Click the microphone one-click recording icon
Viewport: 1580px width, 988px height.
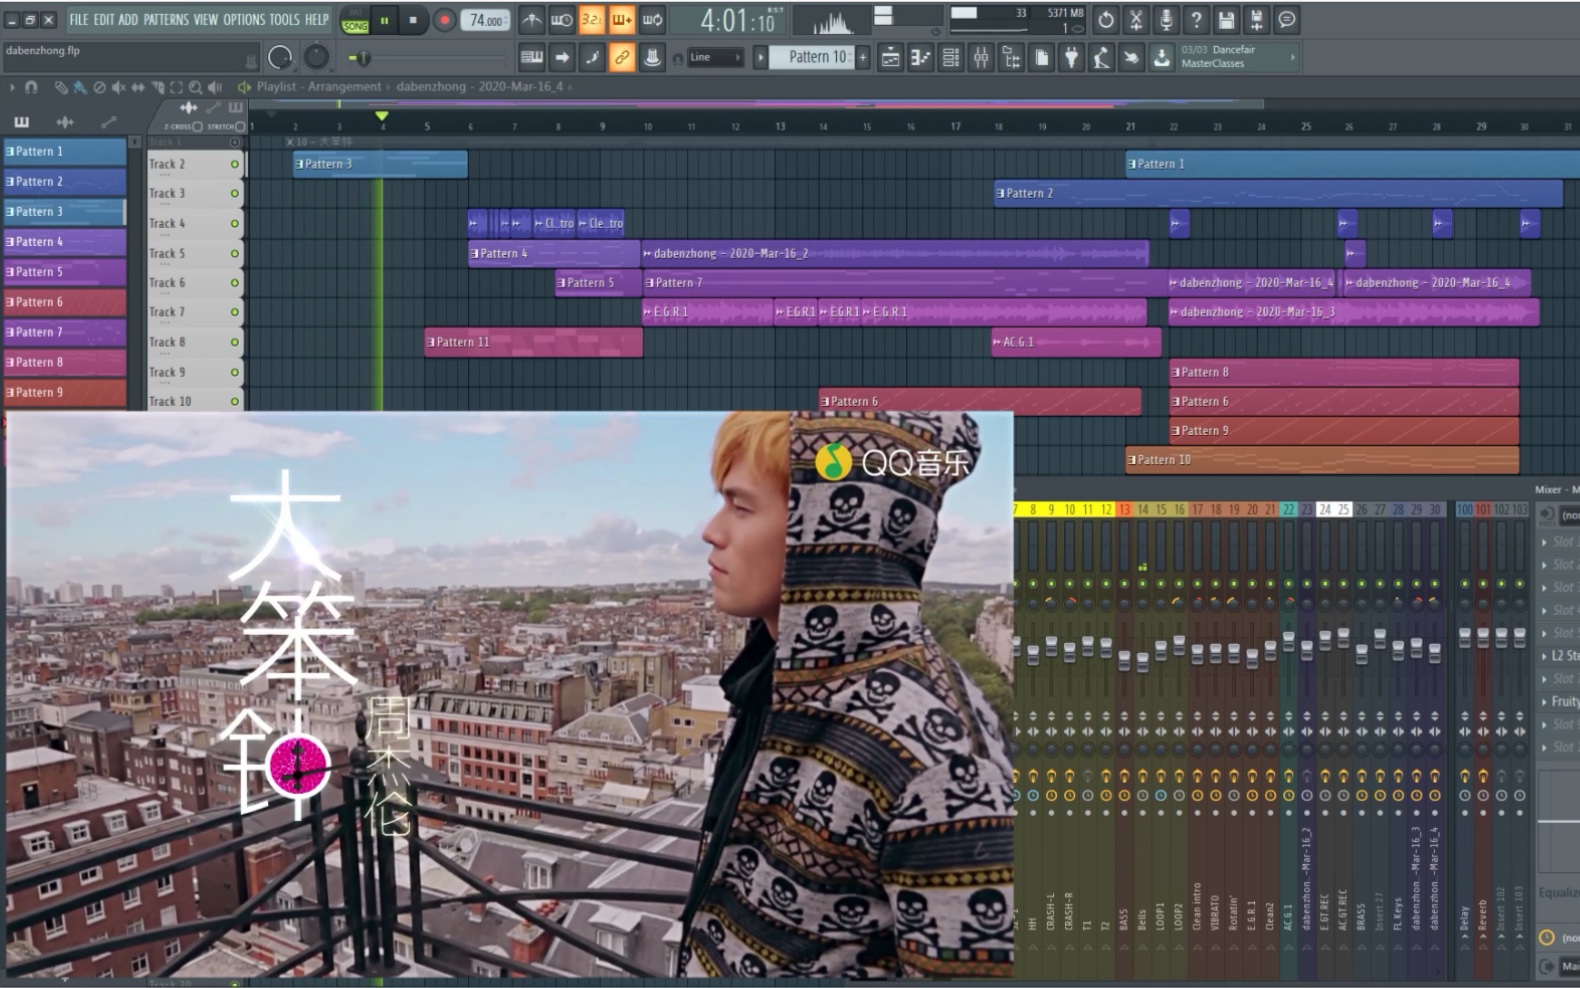[1166, 19]
